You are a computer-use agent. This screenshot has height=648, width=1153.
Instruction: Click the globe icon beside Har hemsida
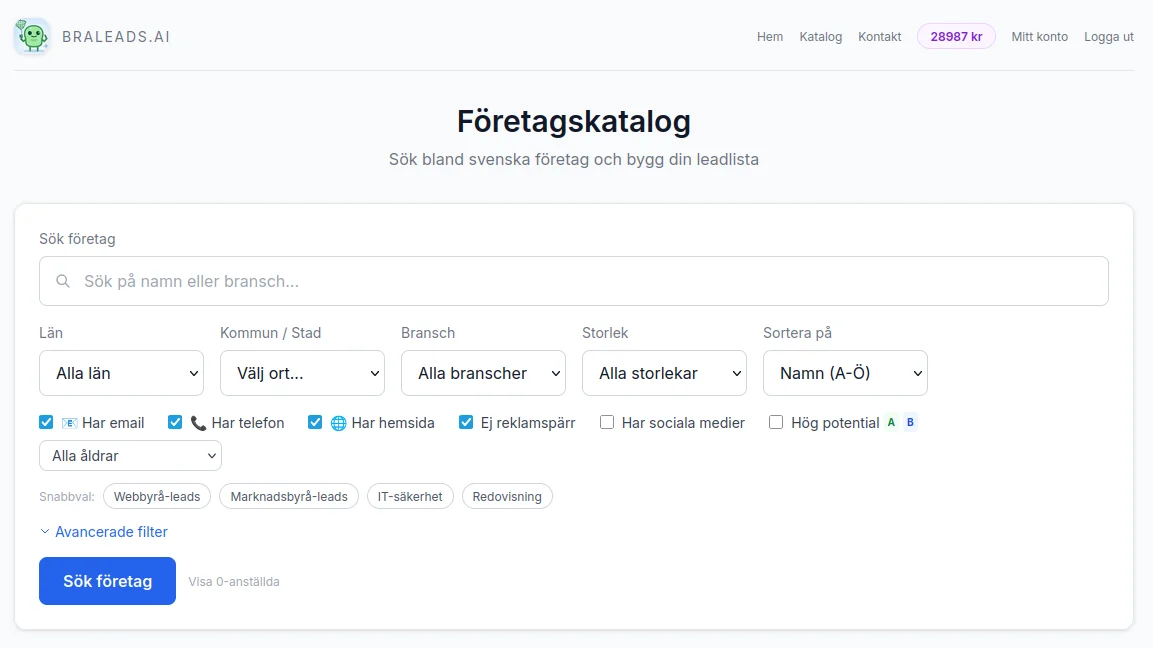coord(338,422)
